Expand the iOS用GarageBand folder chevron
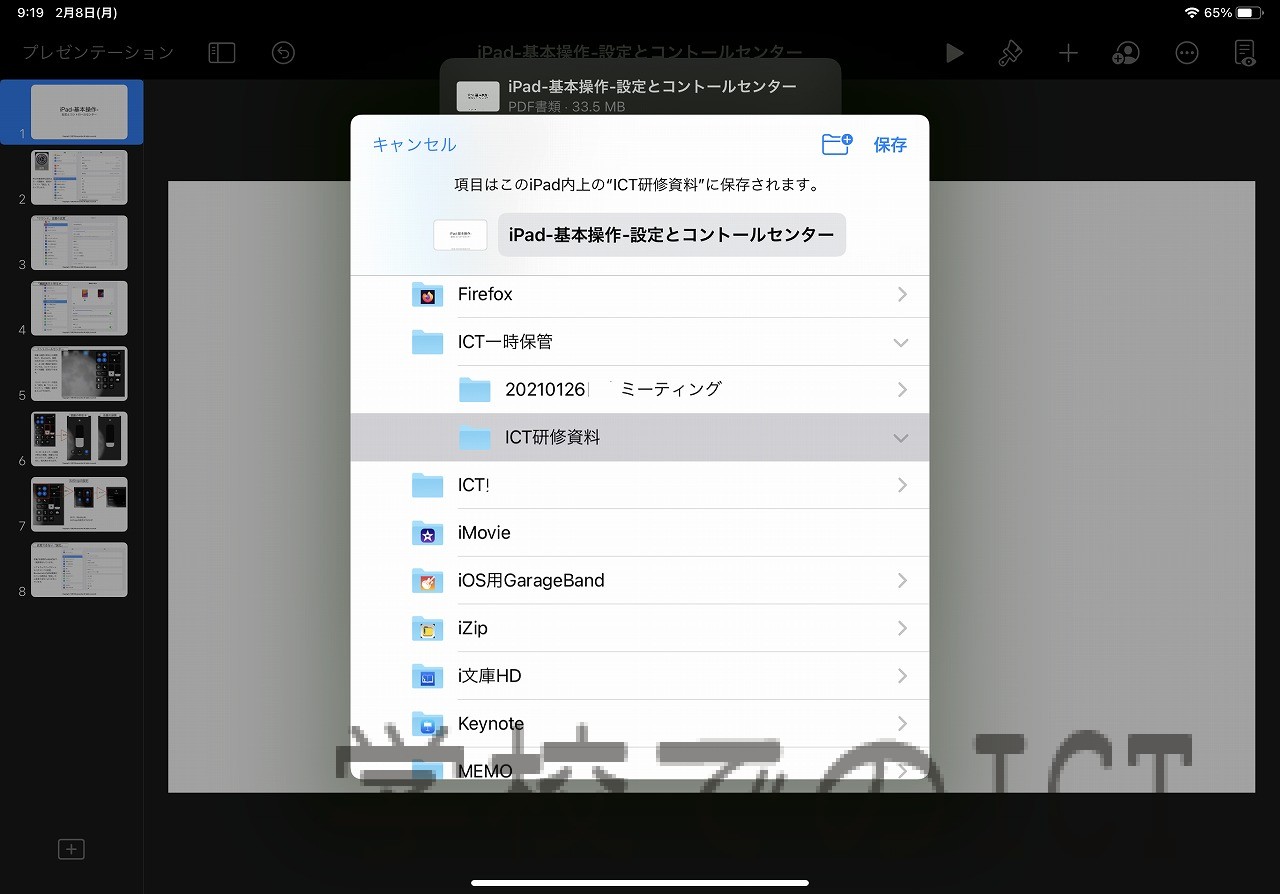This screenshot has height=894, width=1280. [x=902, y=581]
